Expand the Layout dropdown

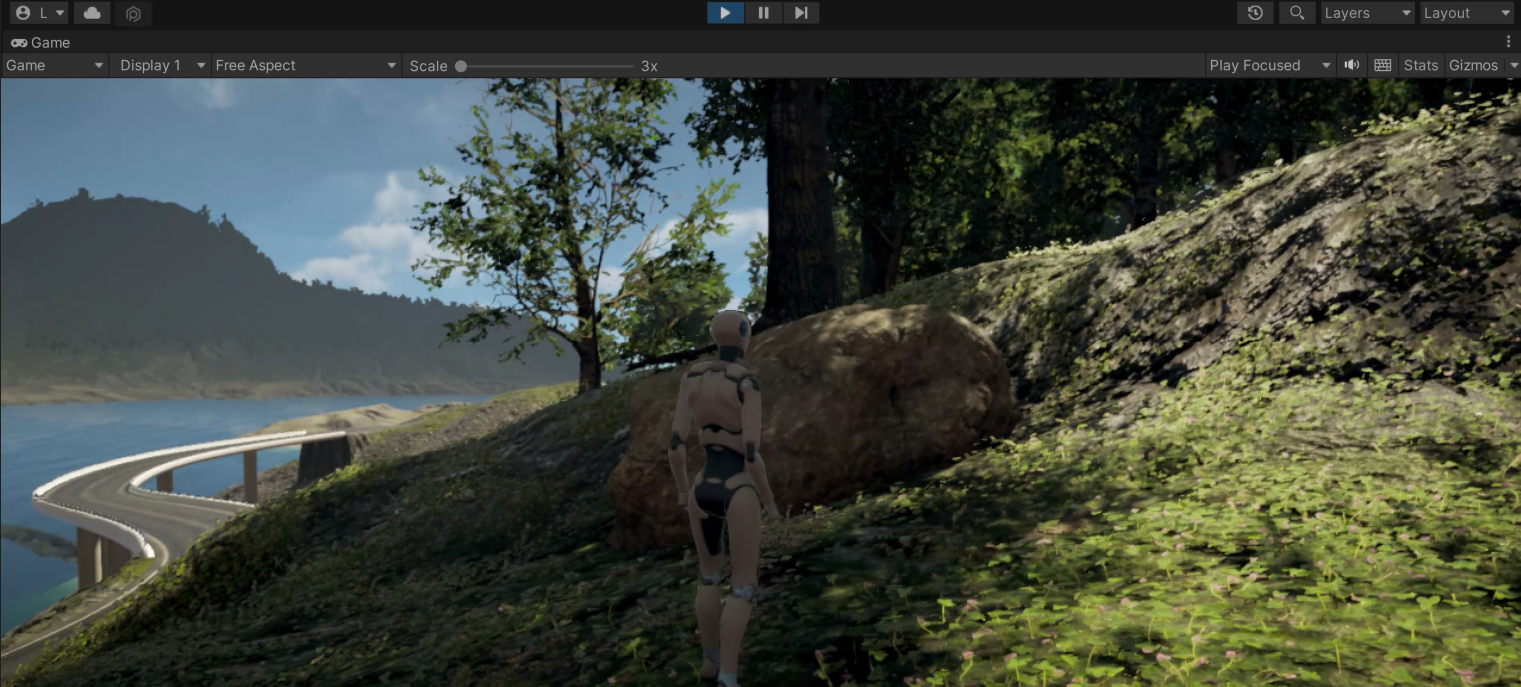click(1467, 13)
